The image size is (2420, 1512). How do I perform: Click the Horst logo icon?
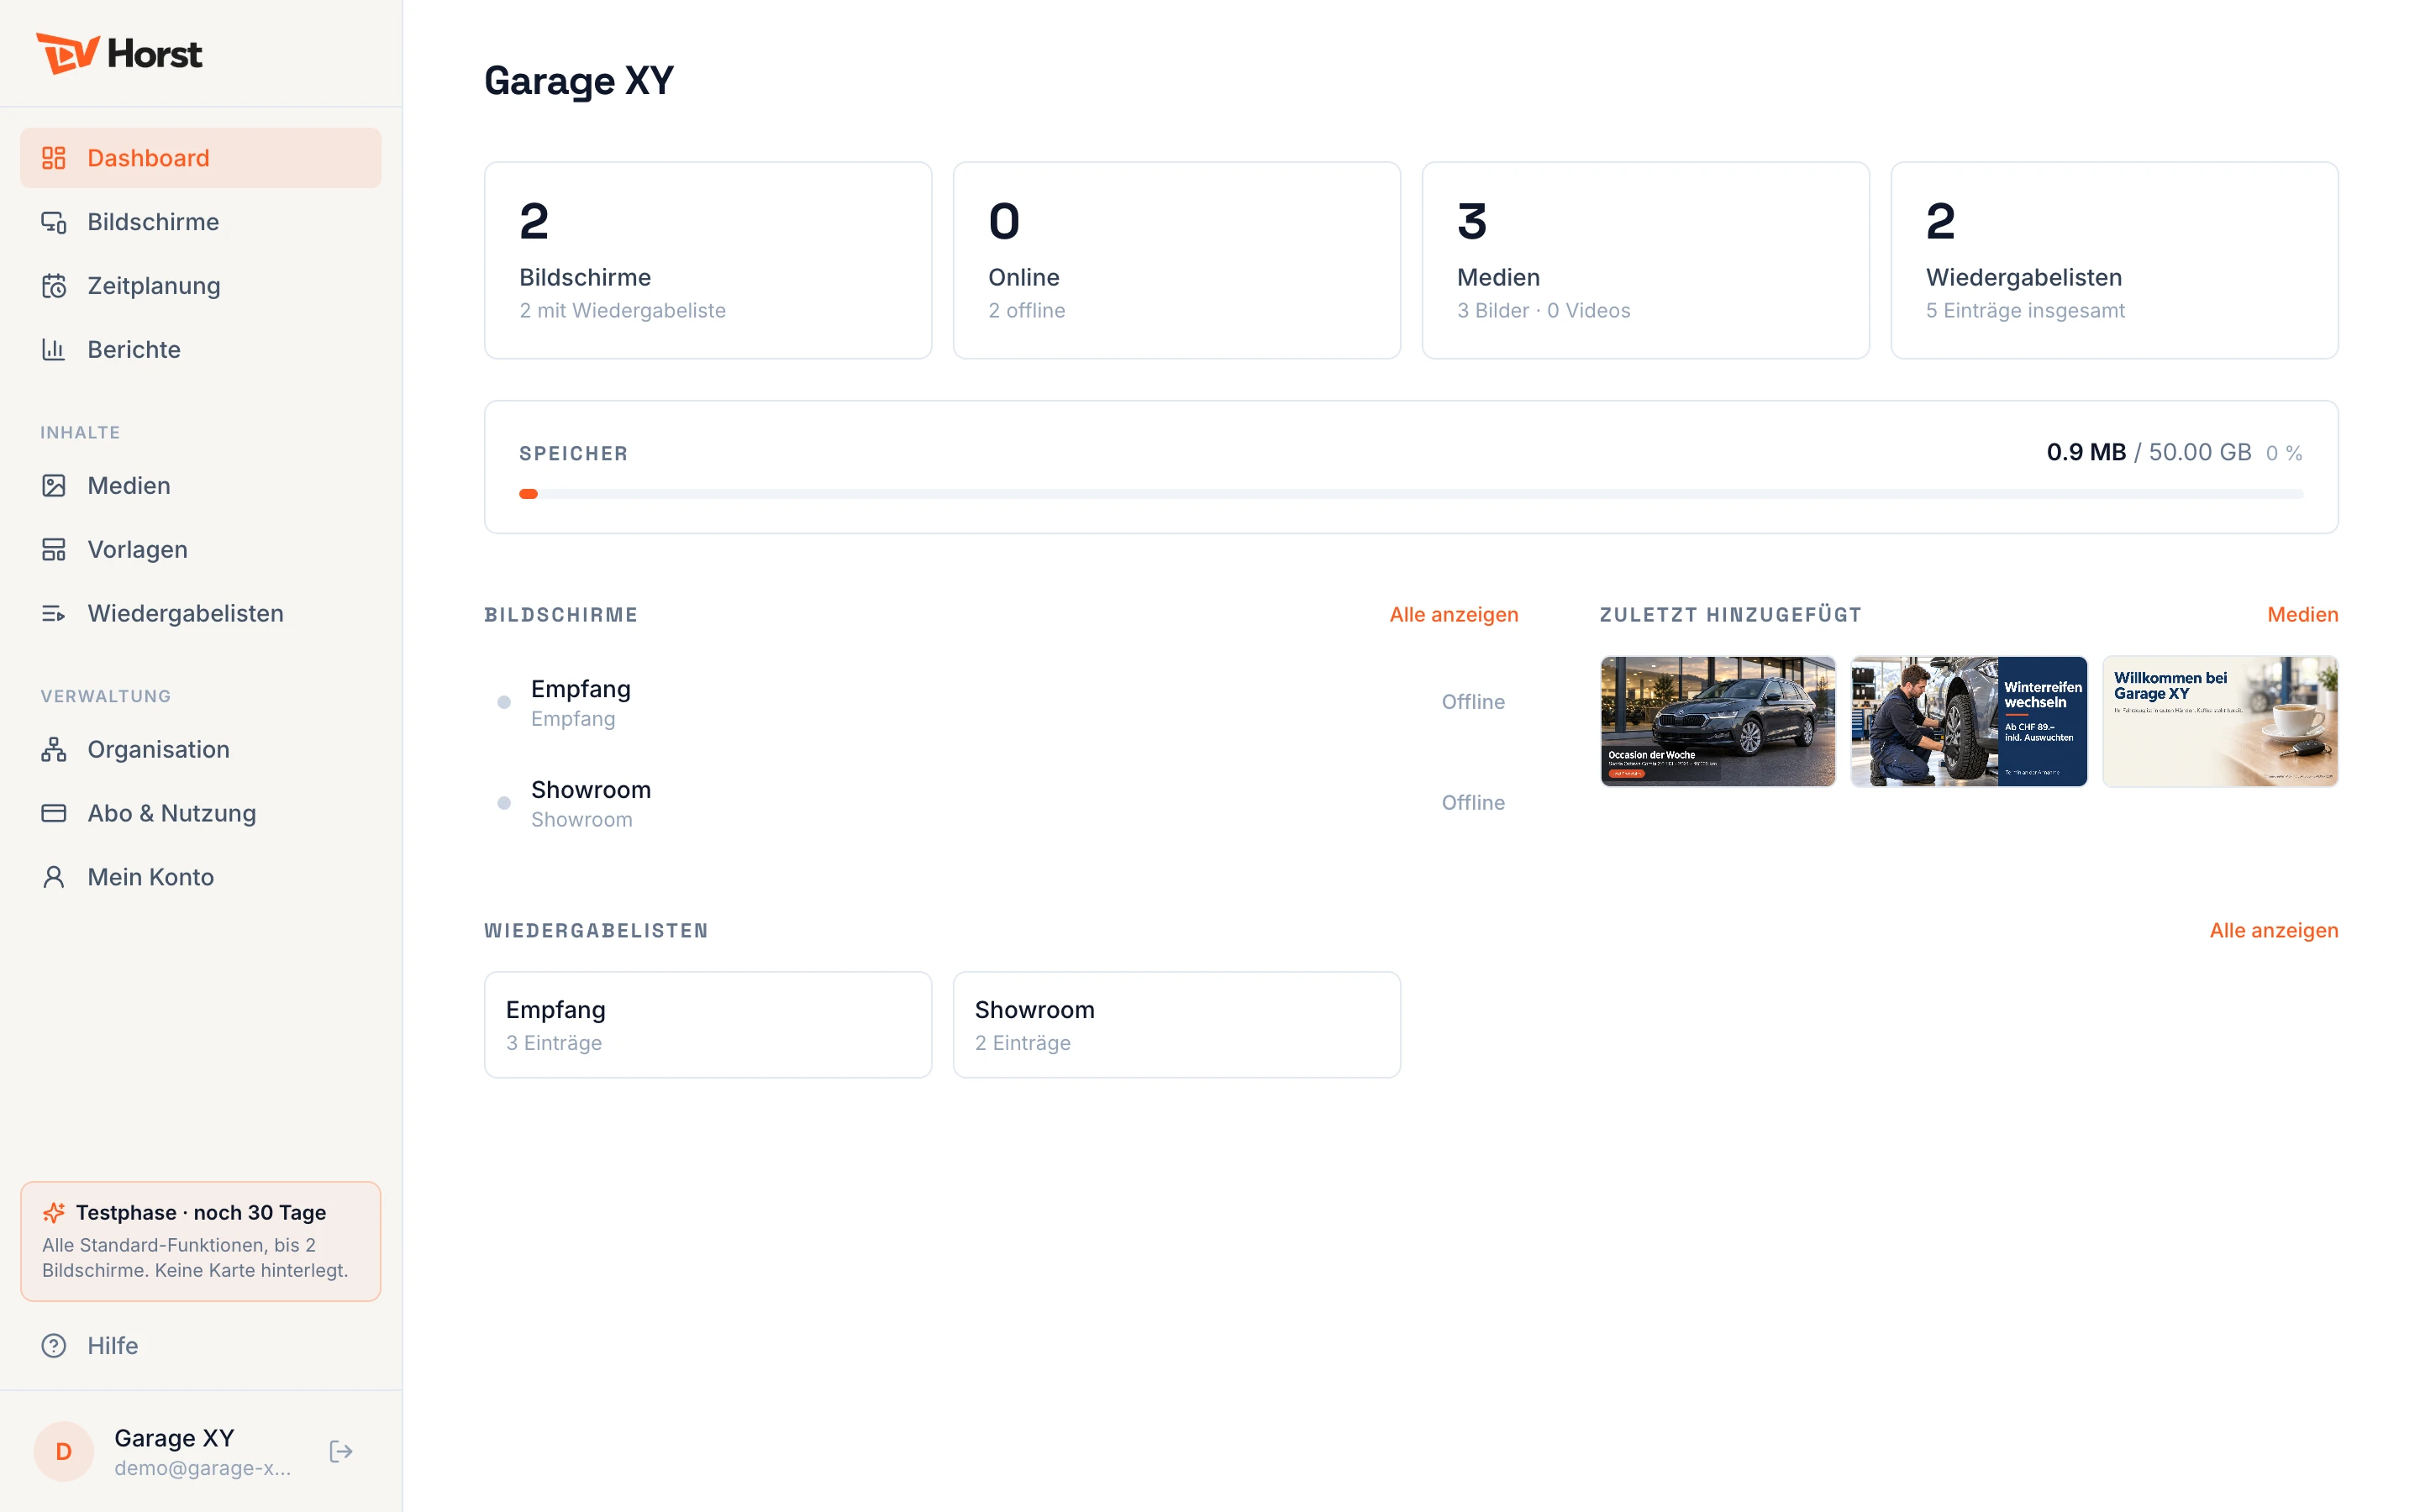click(68, 53)
